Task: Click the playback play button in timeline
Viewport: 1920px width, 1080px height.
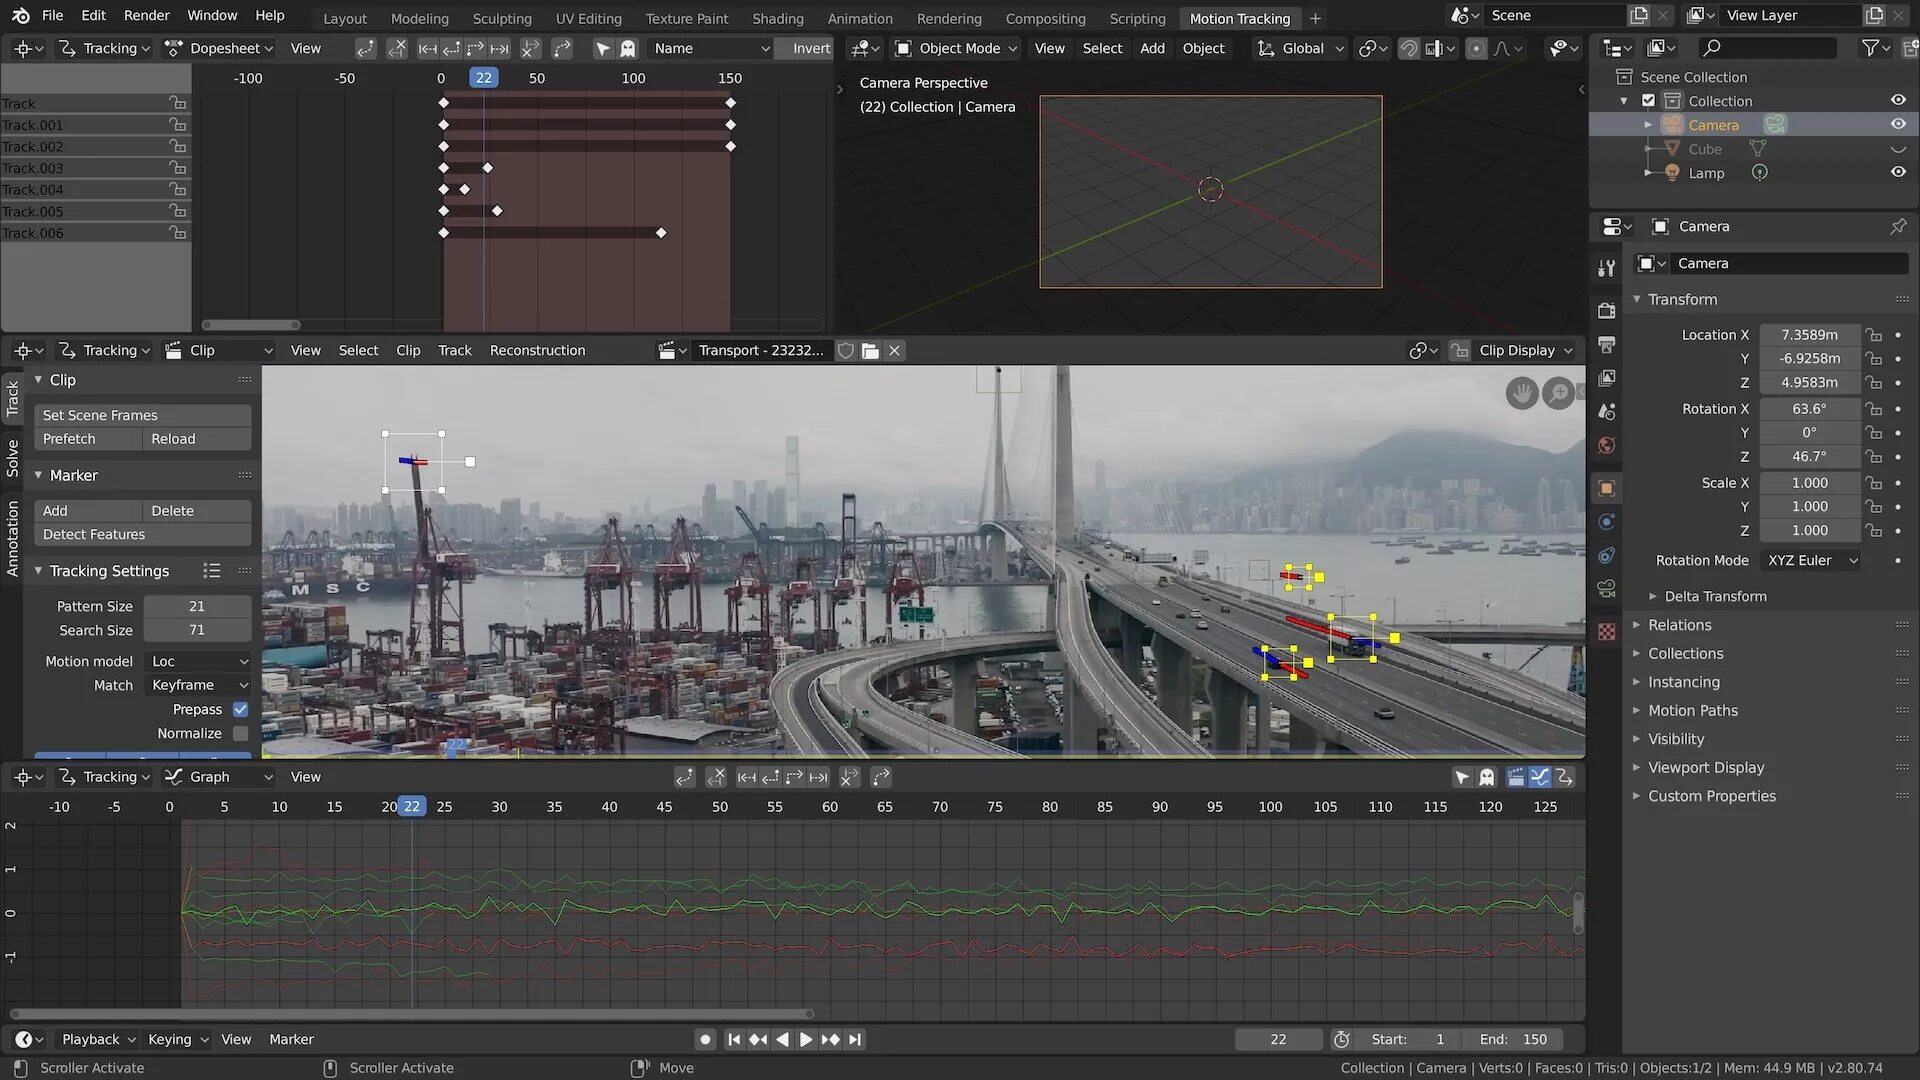Action: click(804, 1039)
